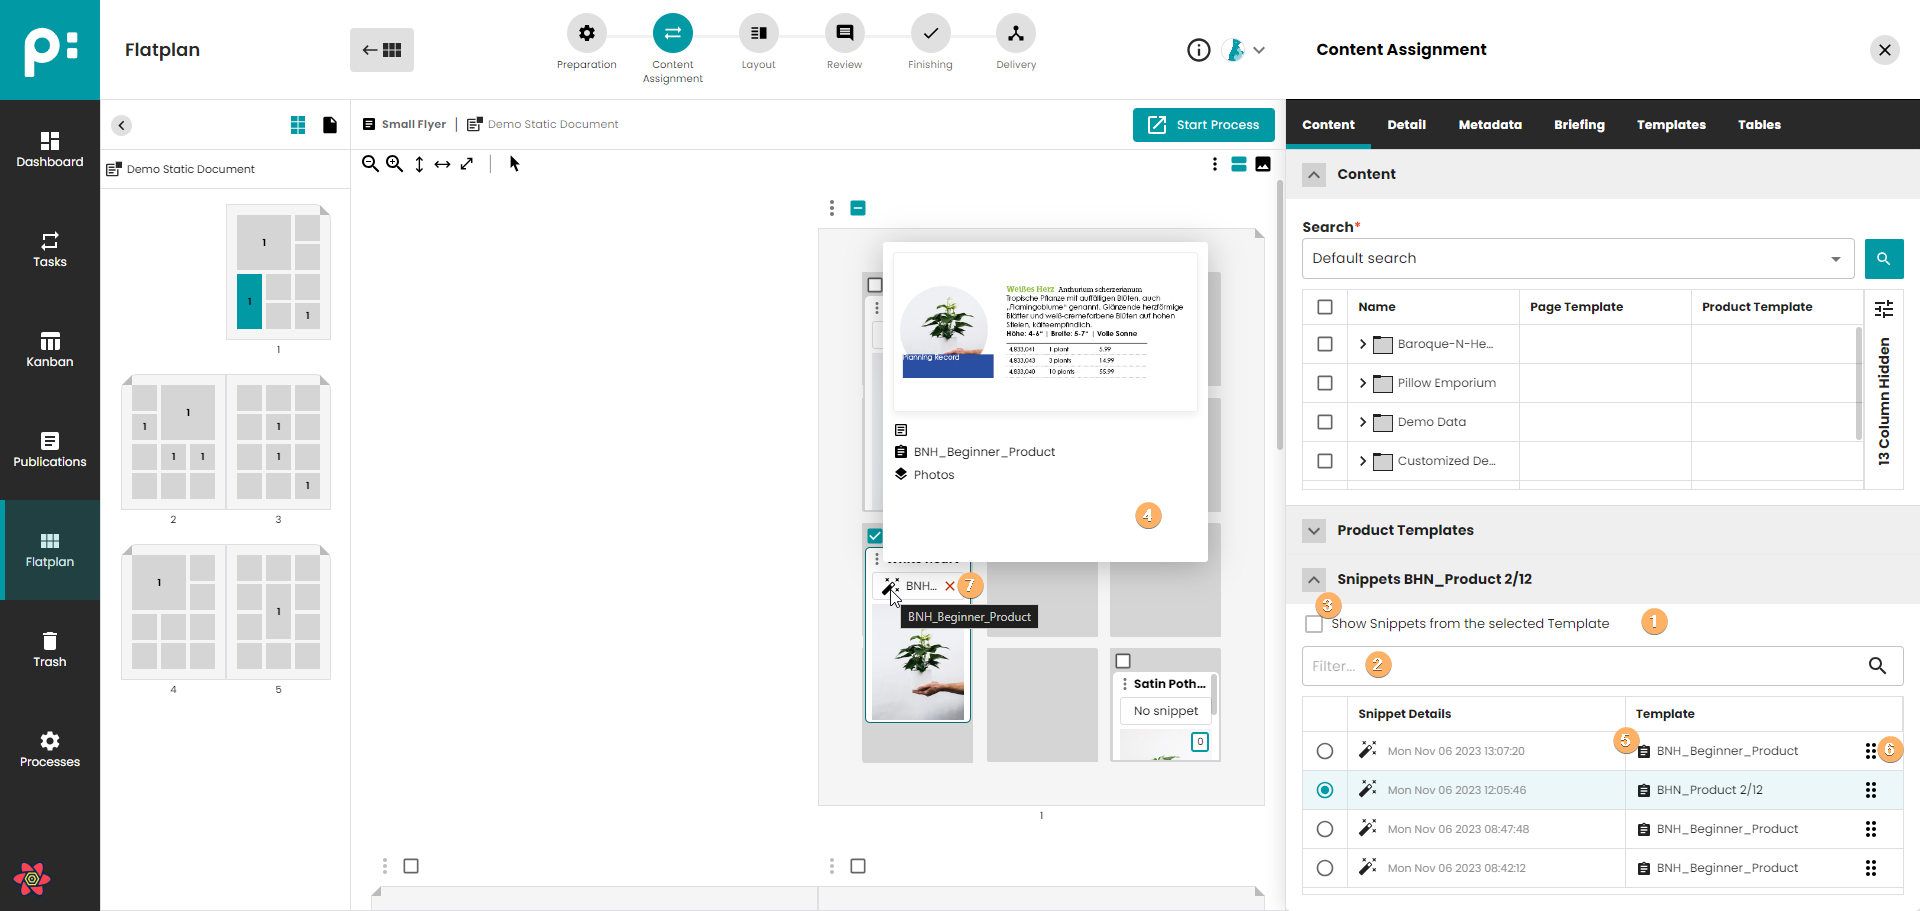
Task: Switch to grid view in page panel
Action: pyautogui.click(x=298, y=125)
